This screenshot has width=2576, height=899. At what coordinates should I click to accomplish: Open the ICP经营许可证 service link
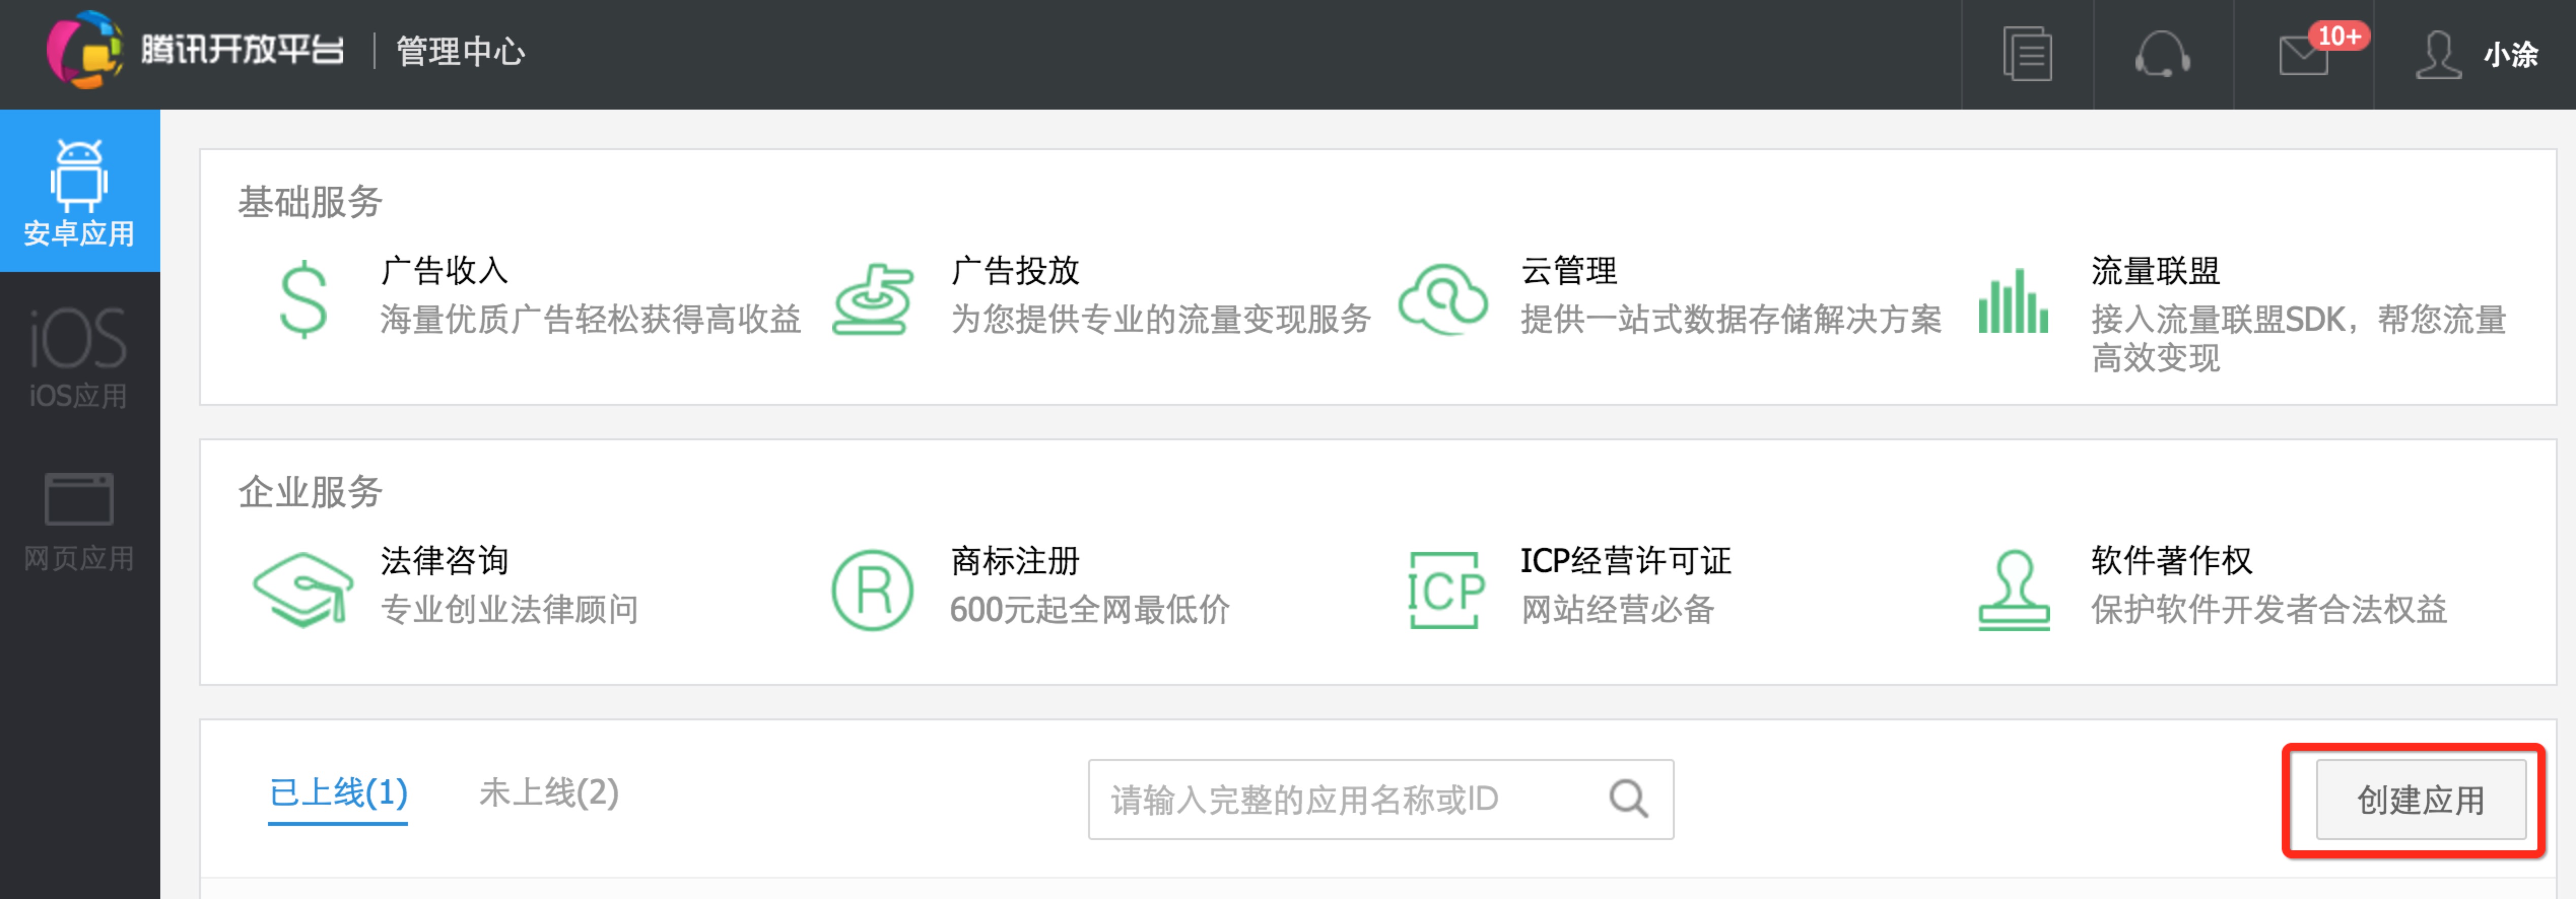[1625, 560]
